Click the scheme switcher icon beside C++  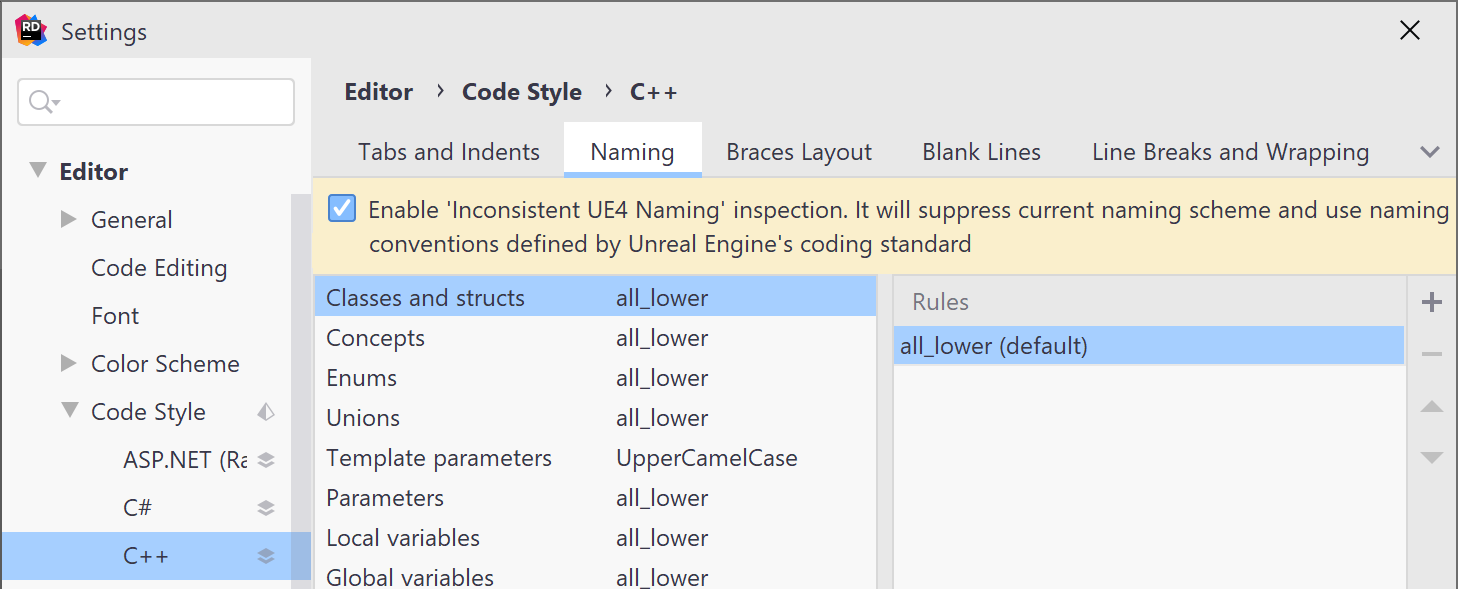click(266, 555)
